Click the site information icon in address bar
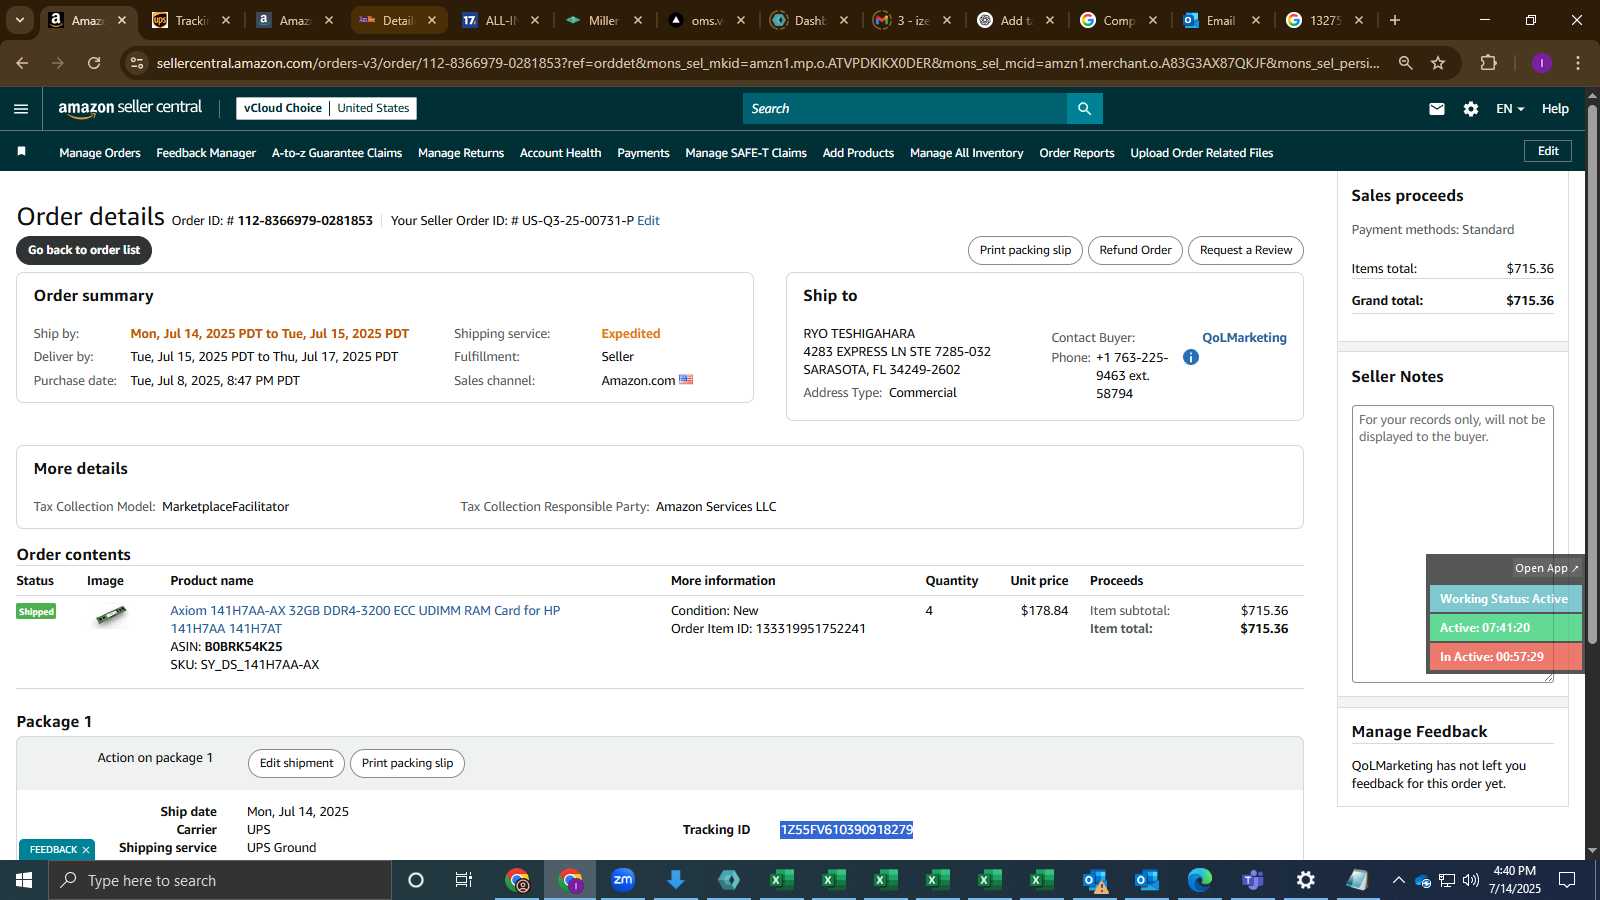 coord(137,63)
